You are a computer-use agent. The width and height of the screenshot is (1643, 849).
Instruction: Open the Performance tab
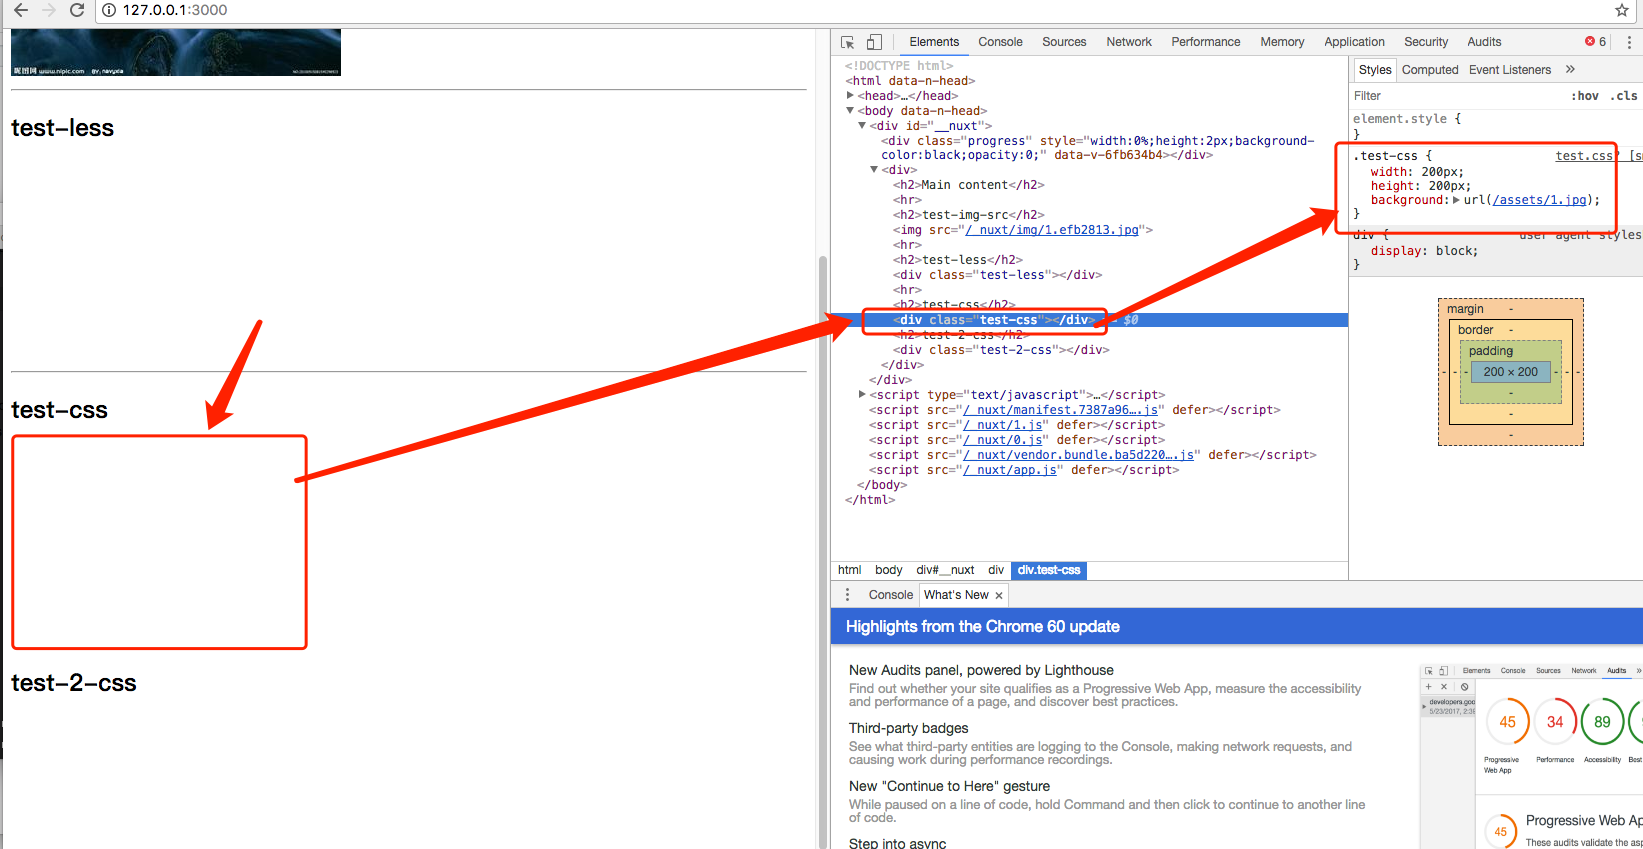click(x=1206, y=42)
